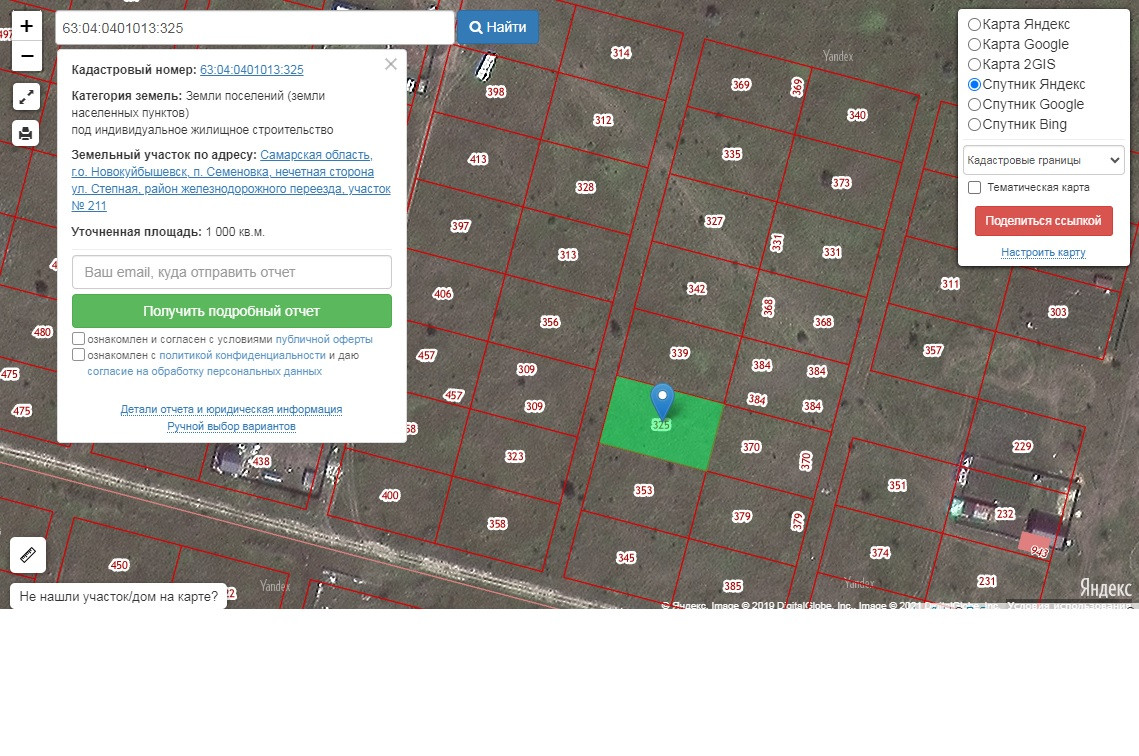Click parcel label 398 on map
Screen dimensions: 1139x756
point(495,92)
